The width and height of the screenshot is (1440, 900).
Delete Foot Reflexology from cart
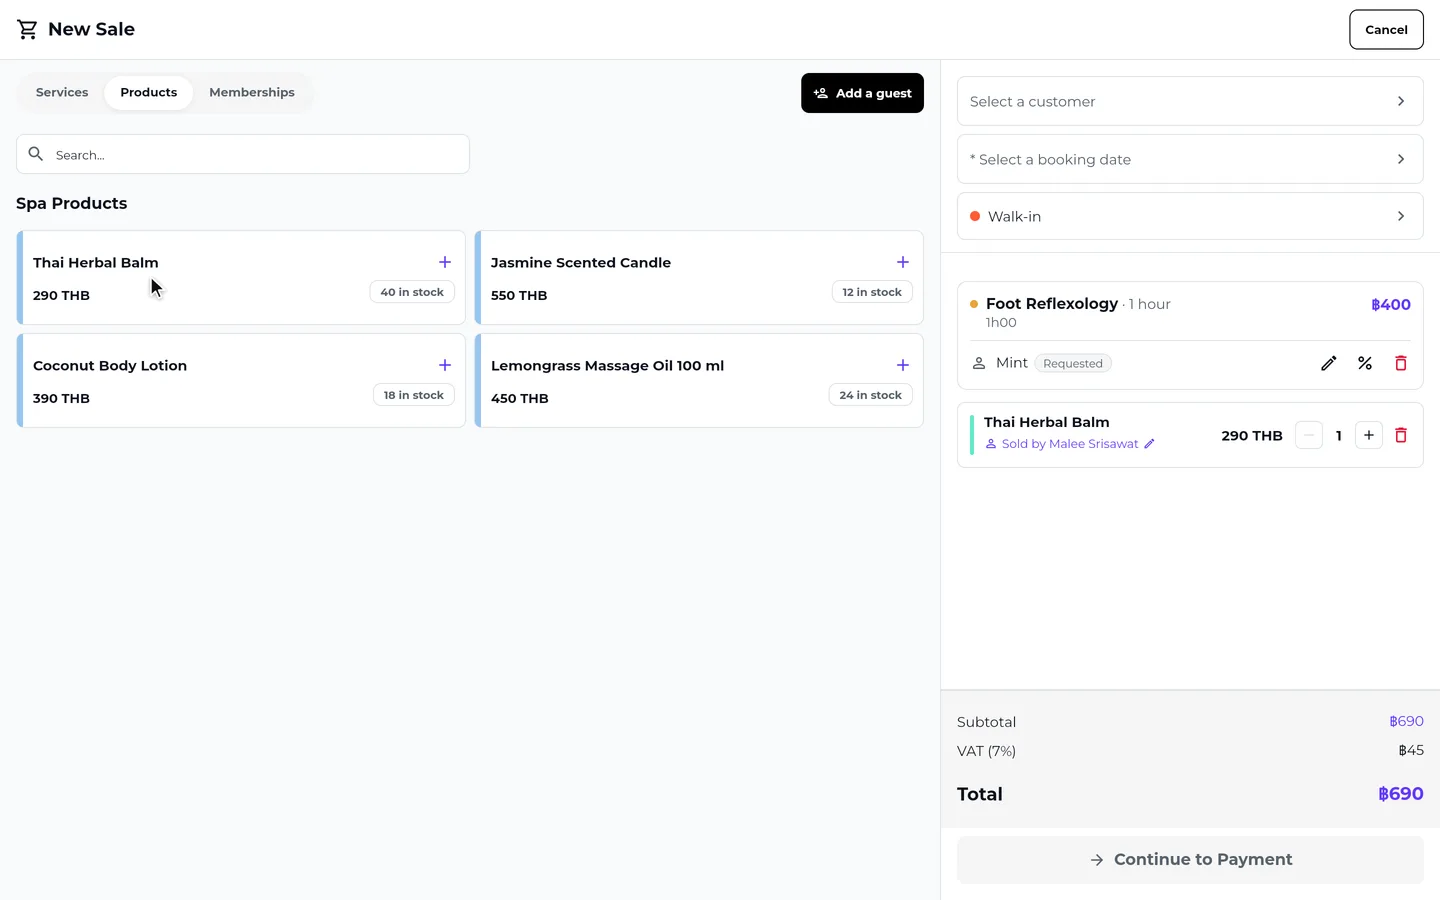coord(1401,363)
